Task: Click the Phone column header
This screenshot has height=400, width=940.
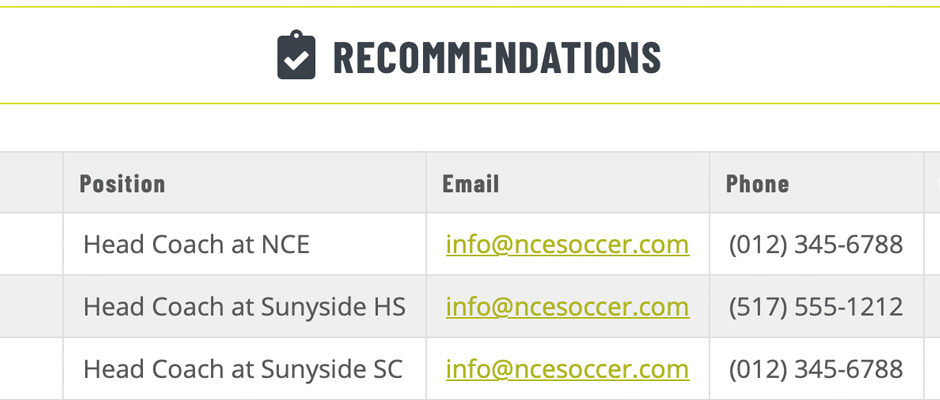Action: click(817, 182)
